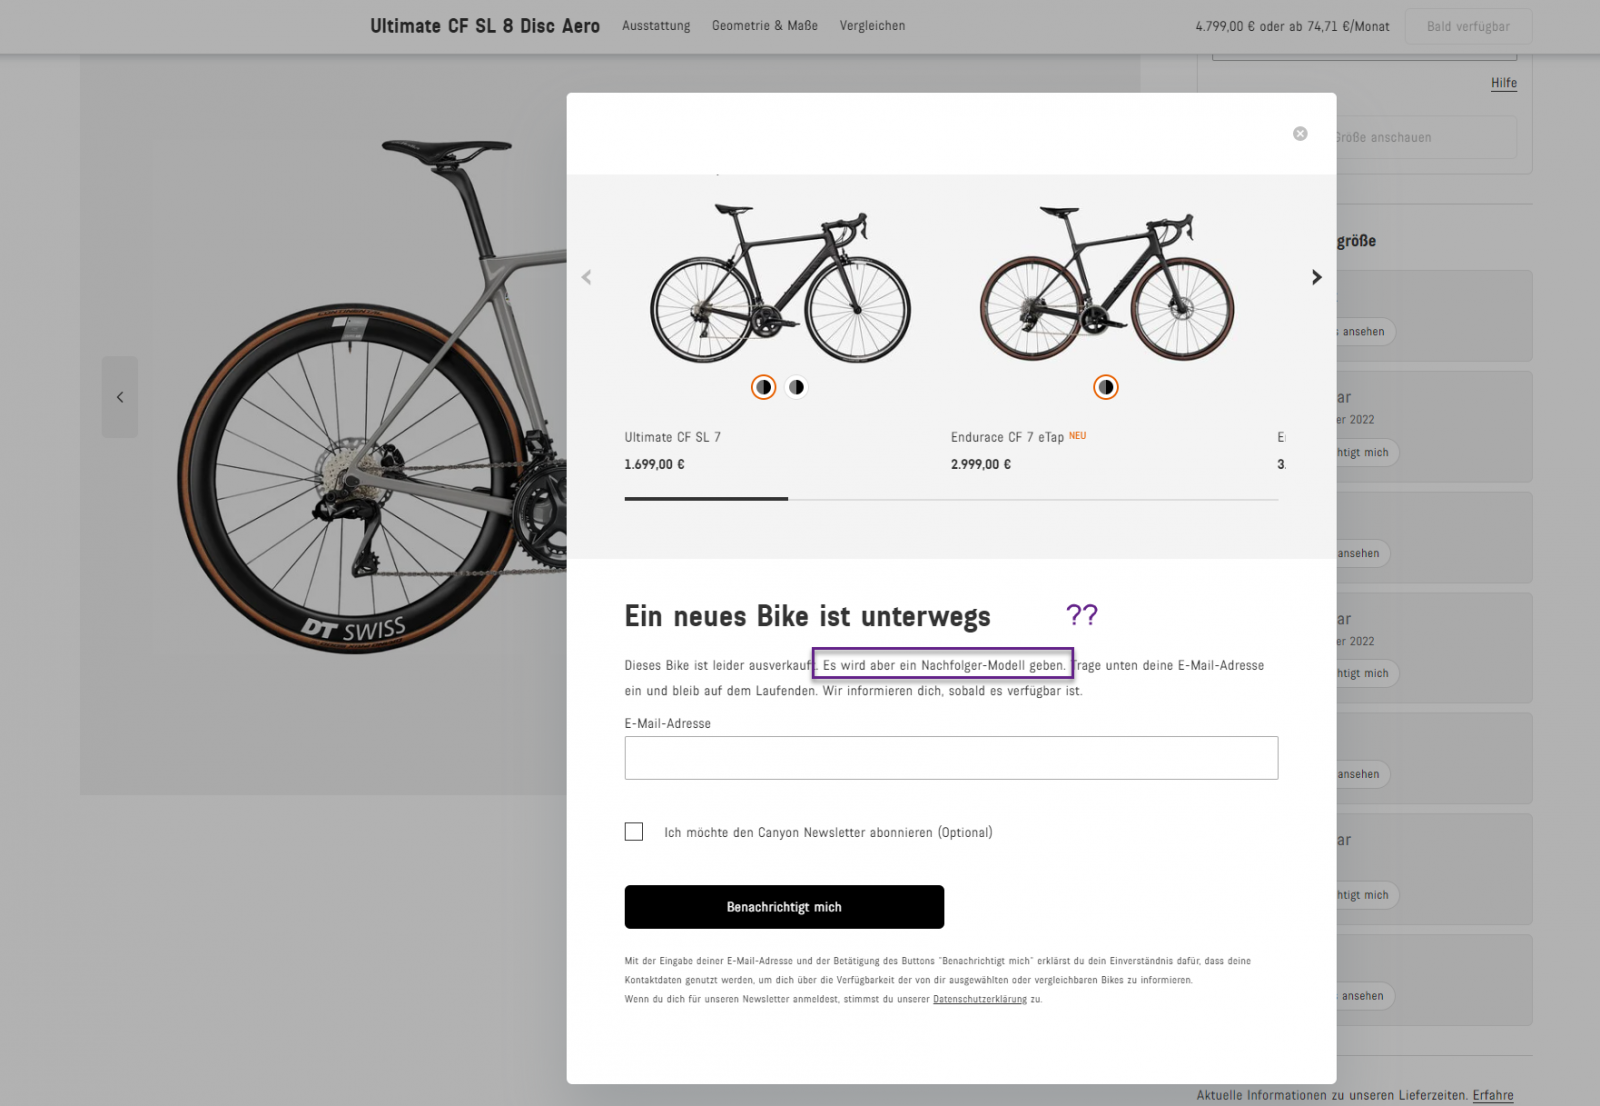
Task: Switch to Geometrie & Maße tab
Action: click(764, 26)
